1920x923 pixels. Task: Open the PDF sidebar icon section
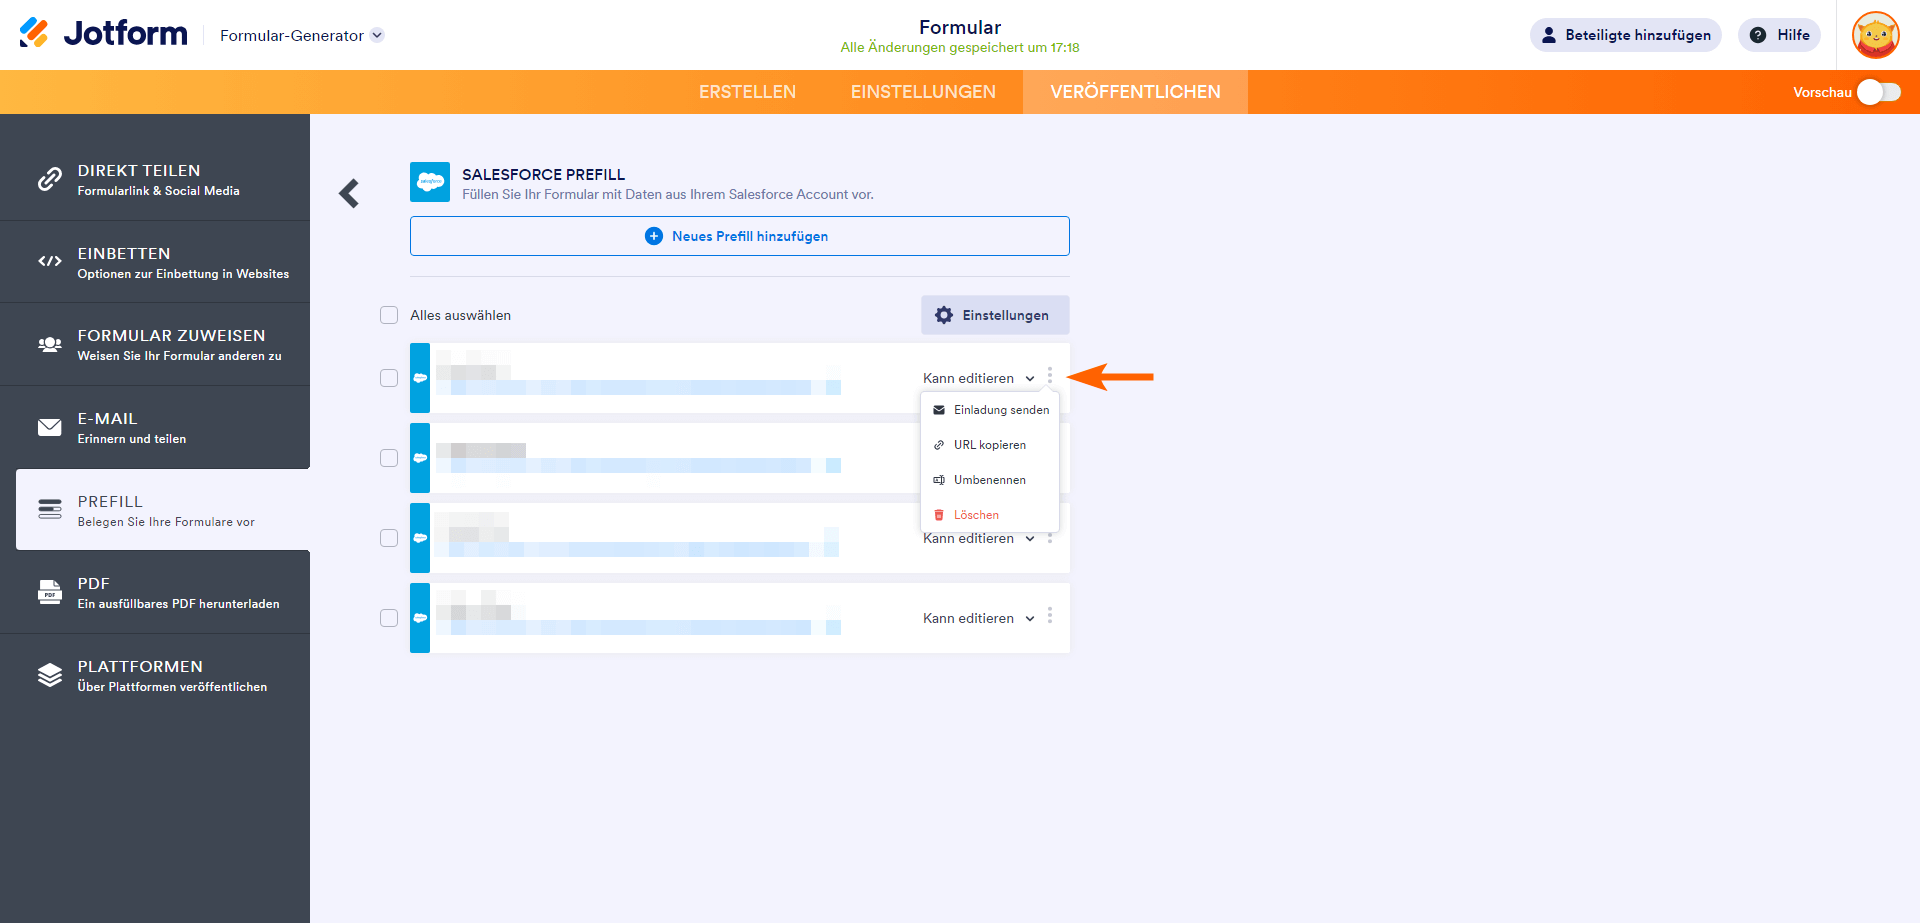(x=50, y=592)
